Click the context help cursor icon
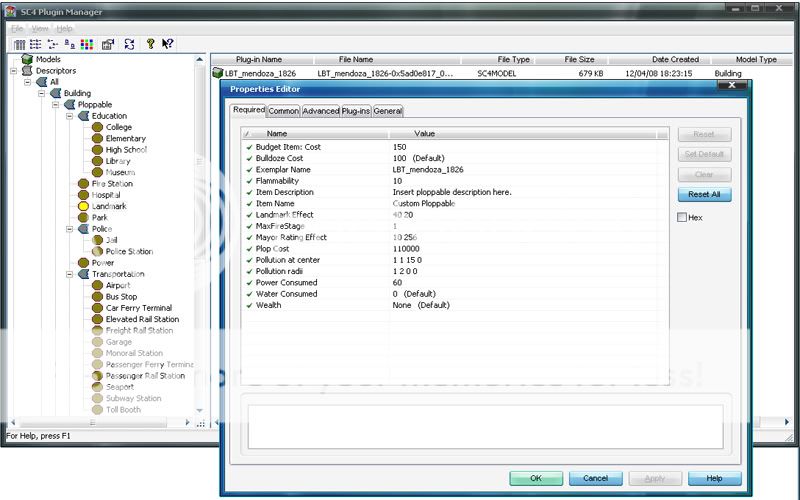800x500 pixels. [x=167, y=44]
